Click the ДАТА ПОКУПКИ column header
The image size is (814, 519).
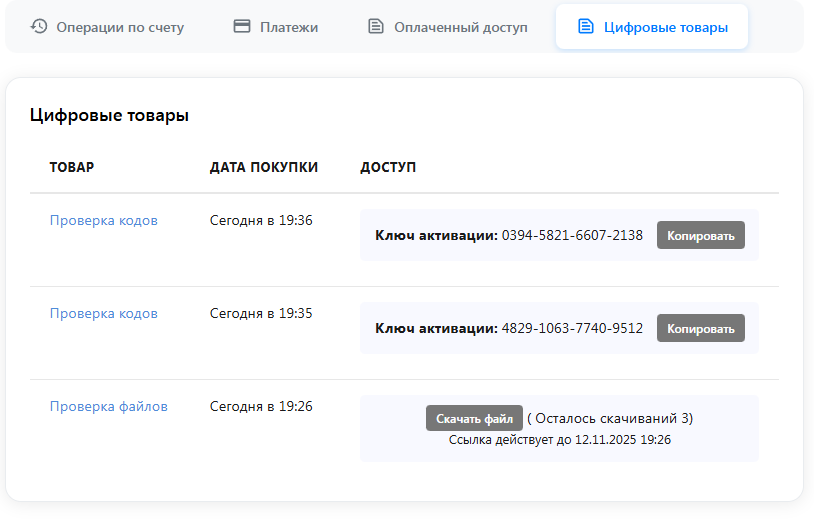[x=264, y=167]
